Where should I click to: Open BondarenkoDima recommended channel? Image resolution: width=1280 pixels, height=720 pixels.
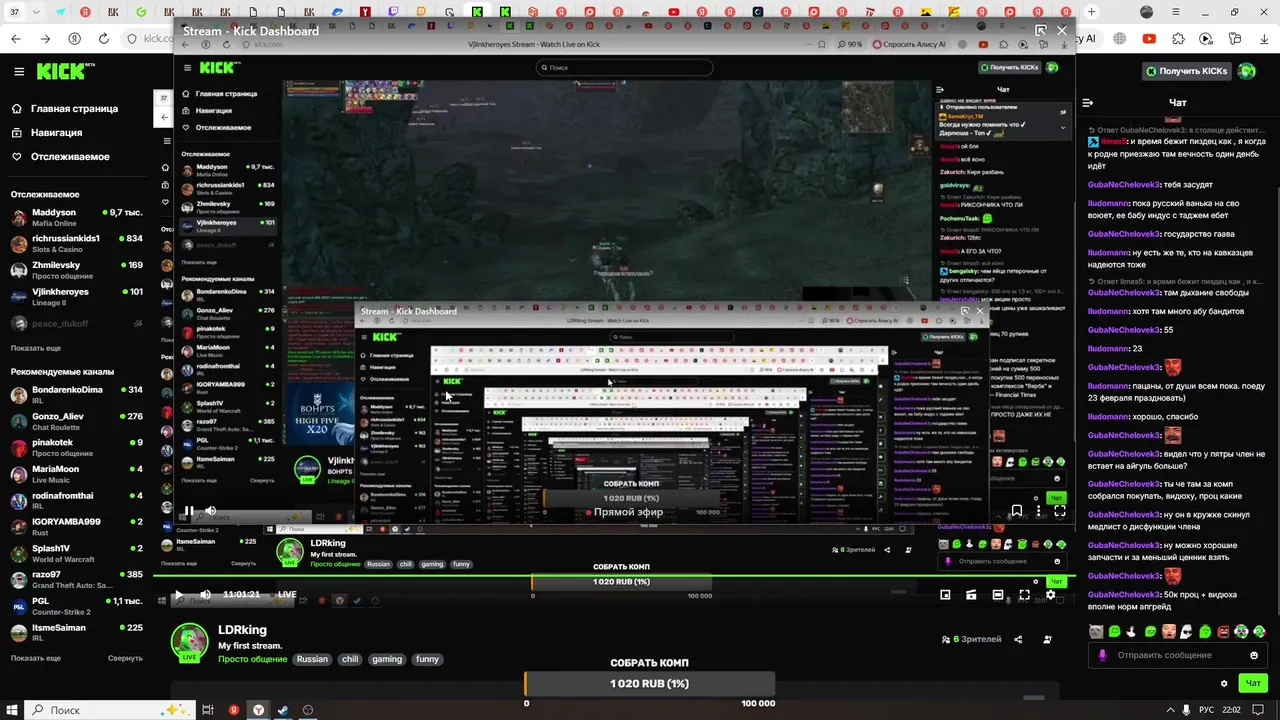click(77, 394)
